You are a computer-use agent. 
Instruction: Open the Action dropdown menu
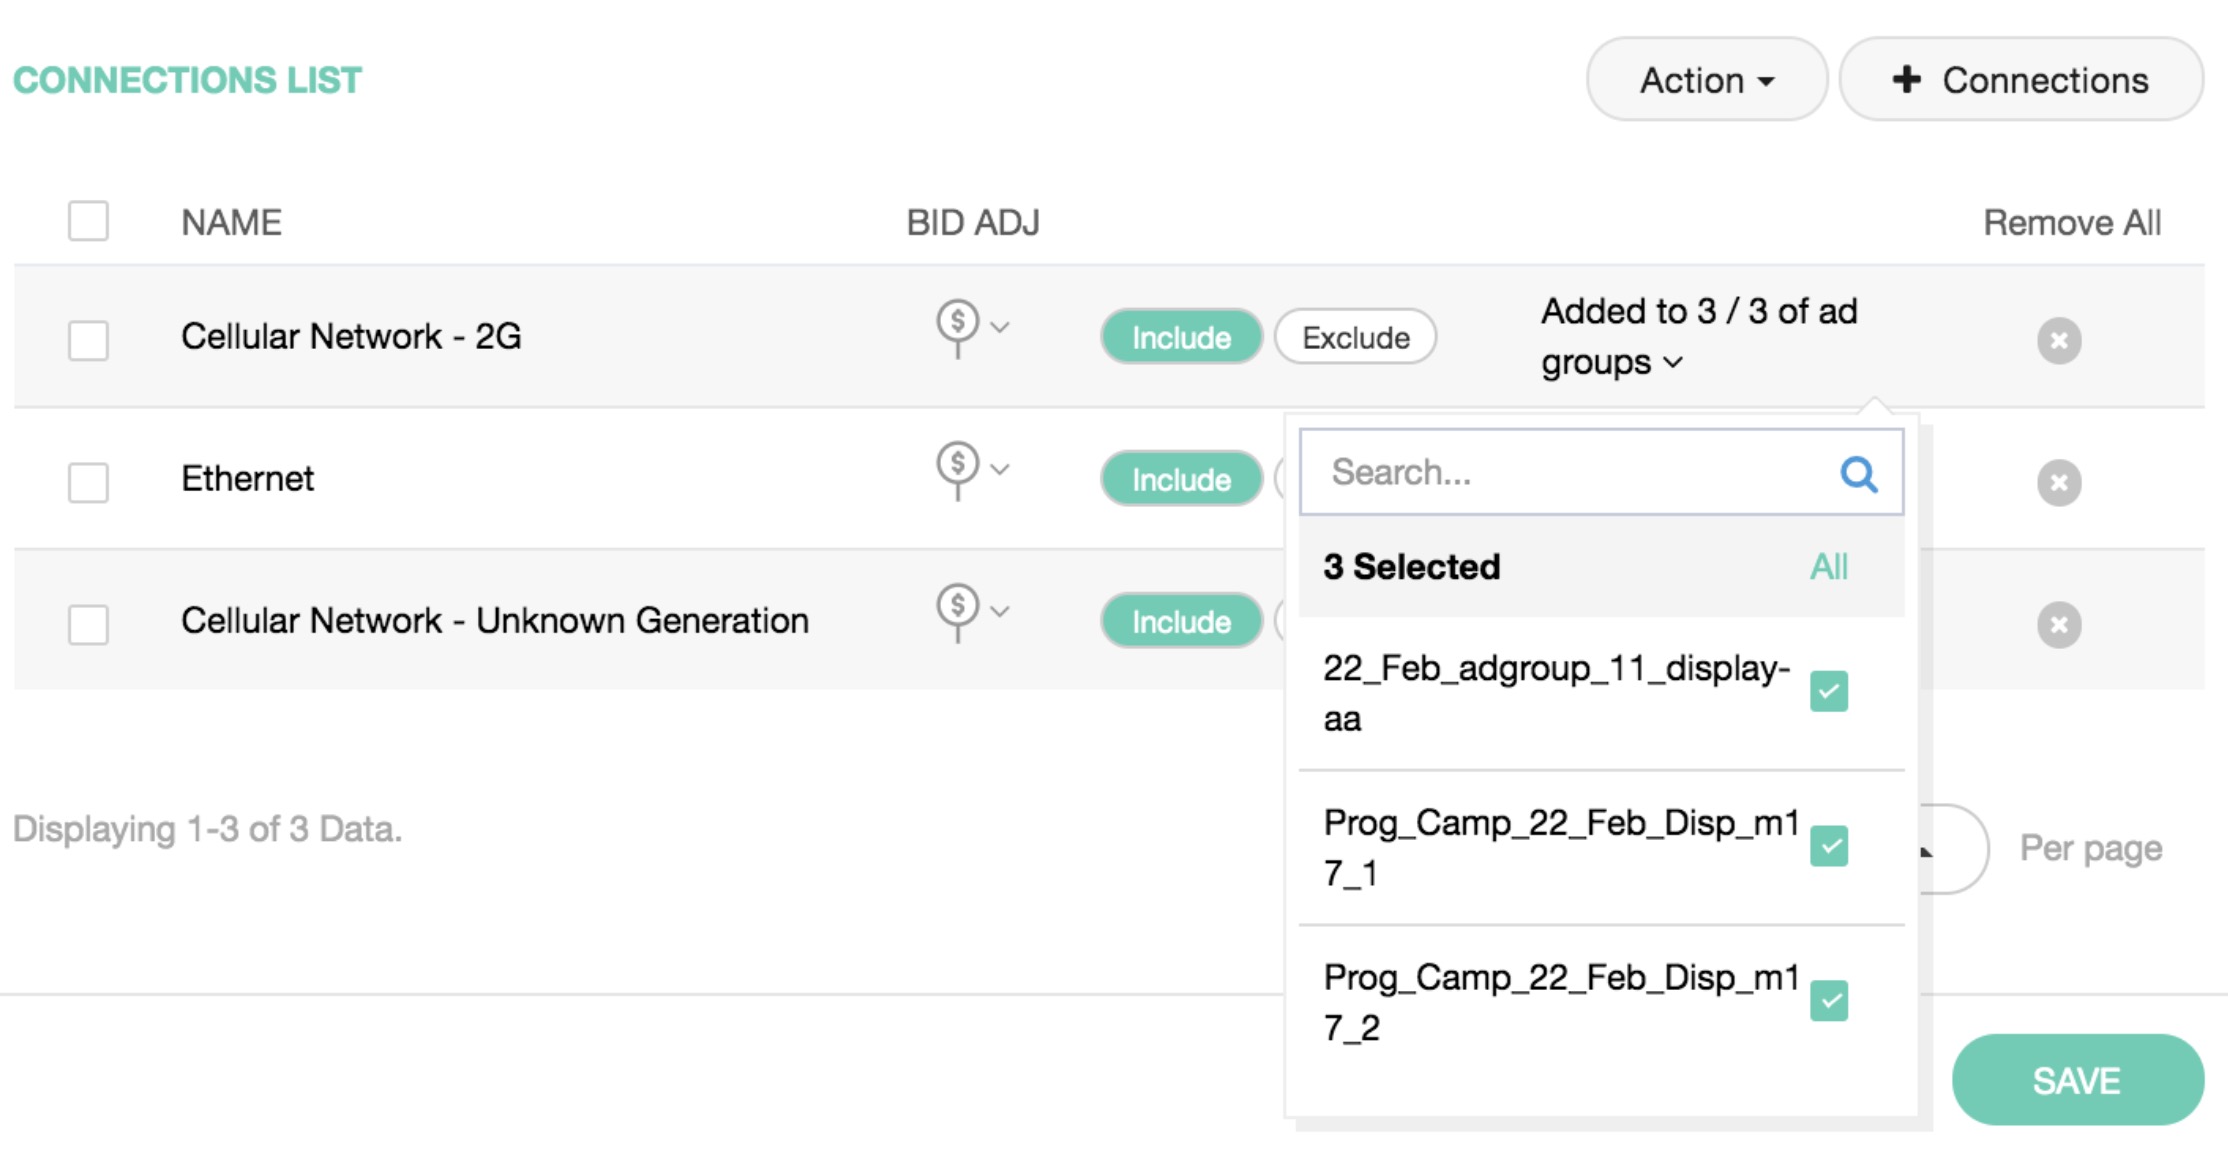coord(1706,80)
